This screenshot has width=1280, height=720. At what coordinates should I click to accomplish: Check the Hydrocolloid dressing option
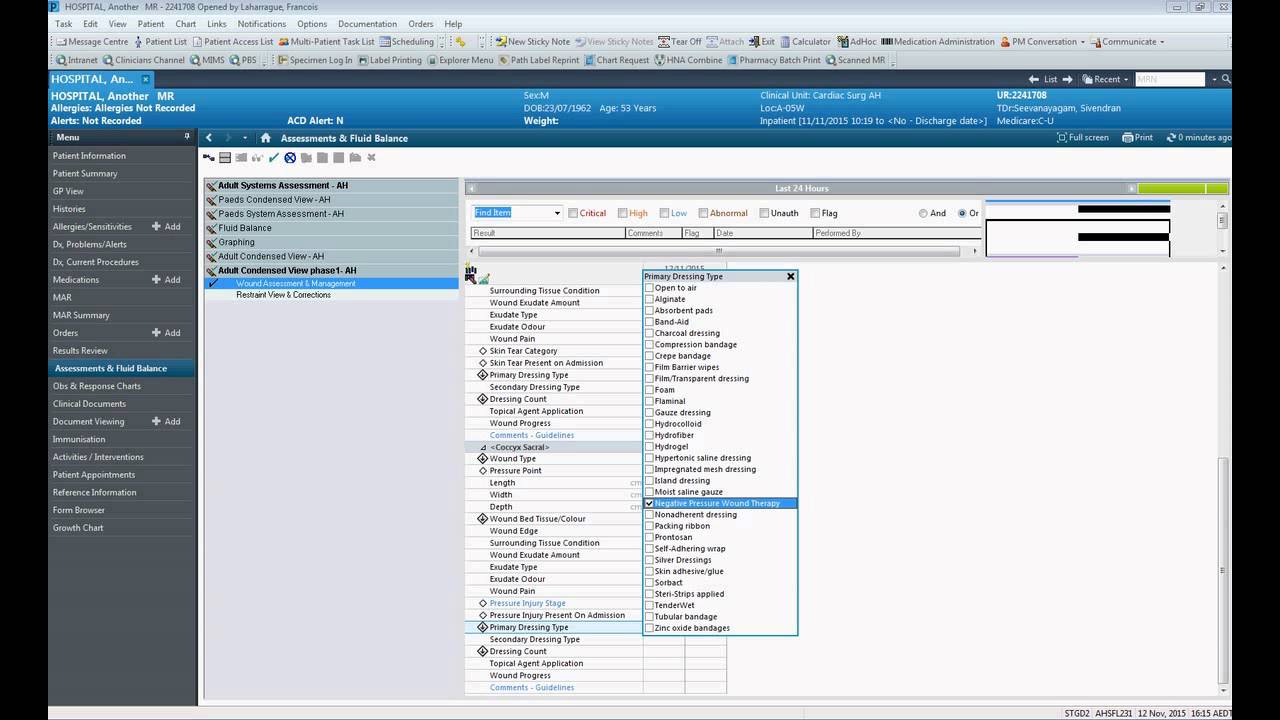coord(649,424)
